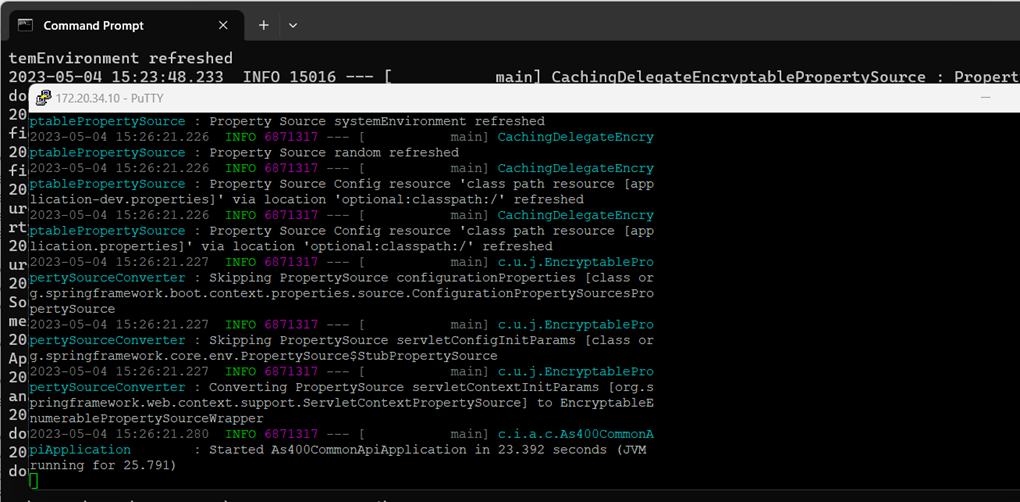Click 'numerablePropertySourceWrapper' text
1020x502 pixels.
[146, 418]
